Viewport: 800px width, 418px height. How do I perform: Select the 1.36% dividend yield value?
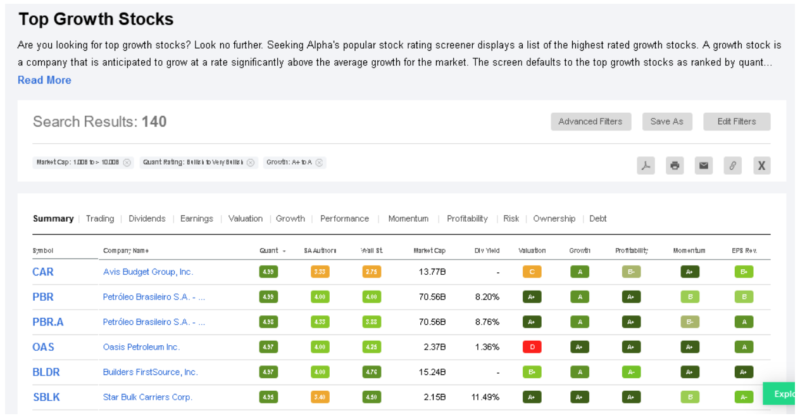(x=487, y=347)
